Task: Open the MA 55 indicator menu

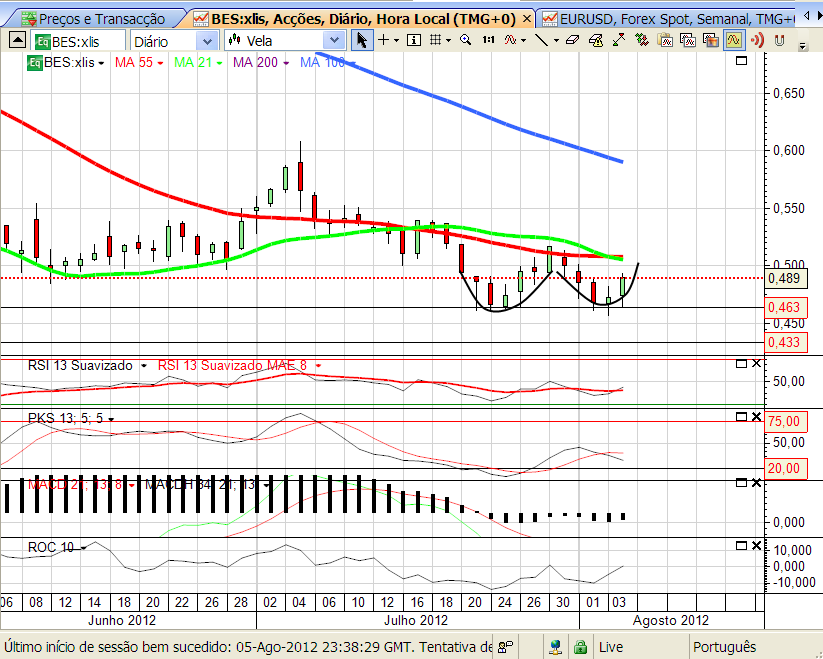Action: click(x=160, y=63)
